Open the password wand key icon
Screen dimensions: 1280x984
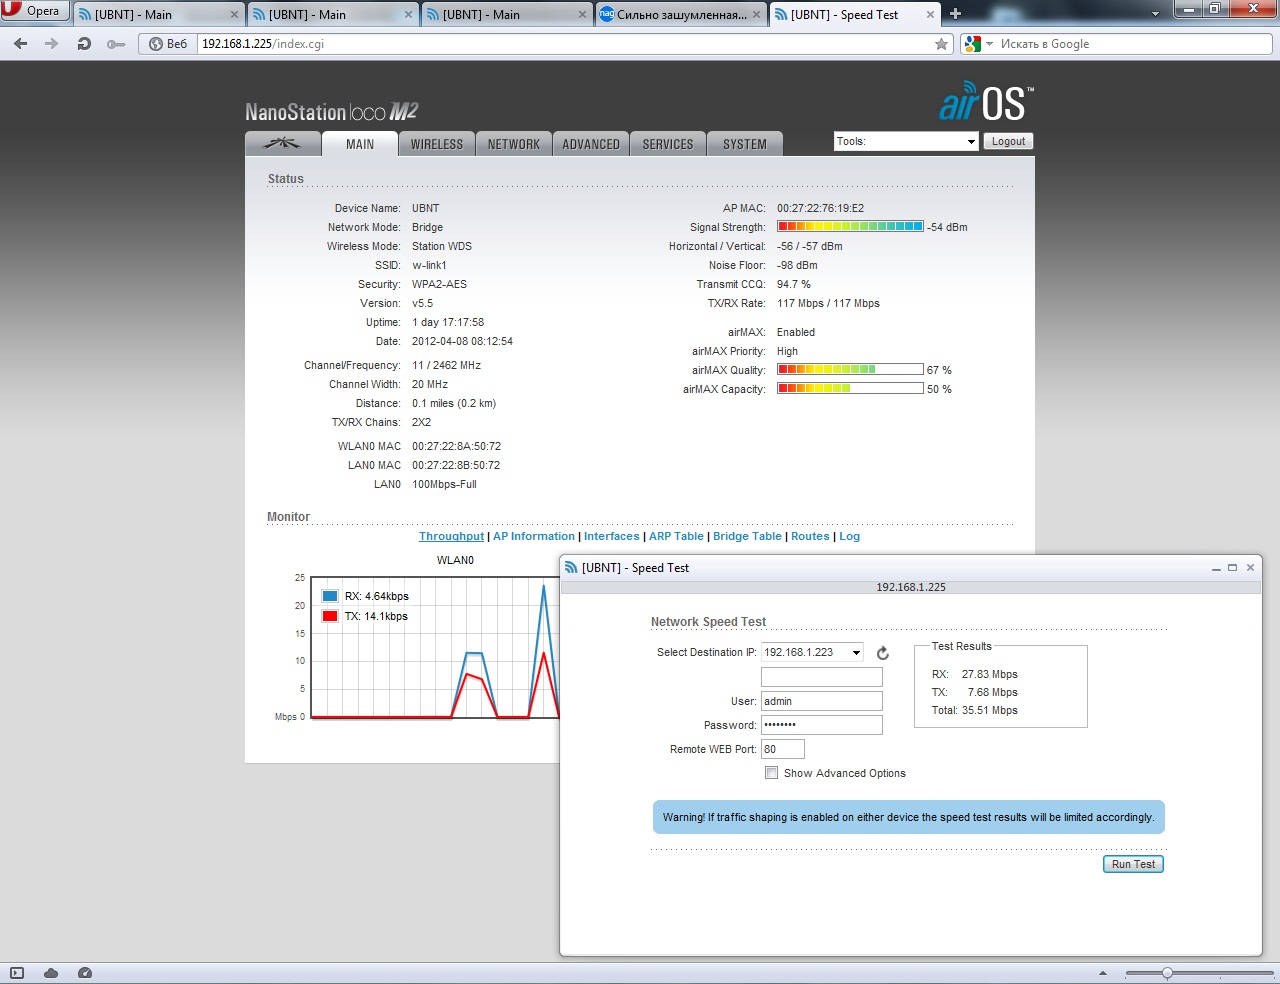[x=116, y=44]
